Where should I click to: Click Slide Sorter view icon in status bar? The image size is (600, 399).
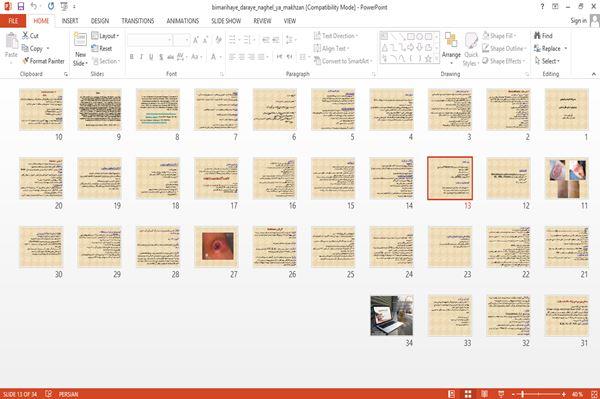pyautogui.click(x=468, y=394)
